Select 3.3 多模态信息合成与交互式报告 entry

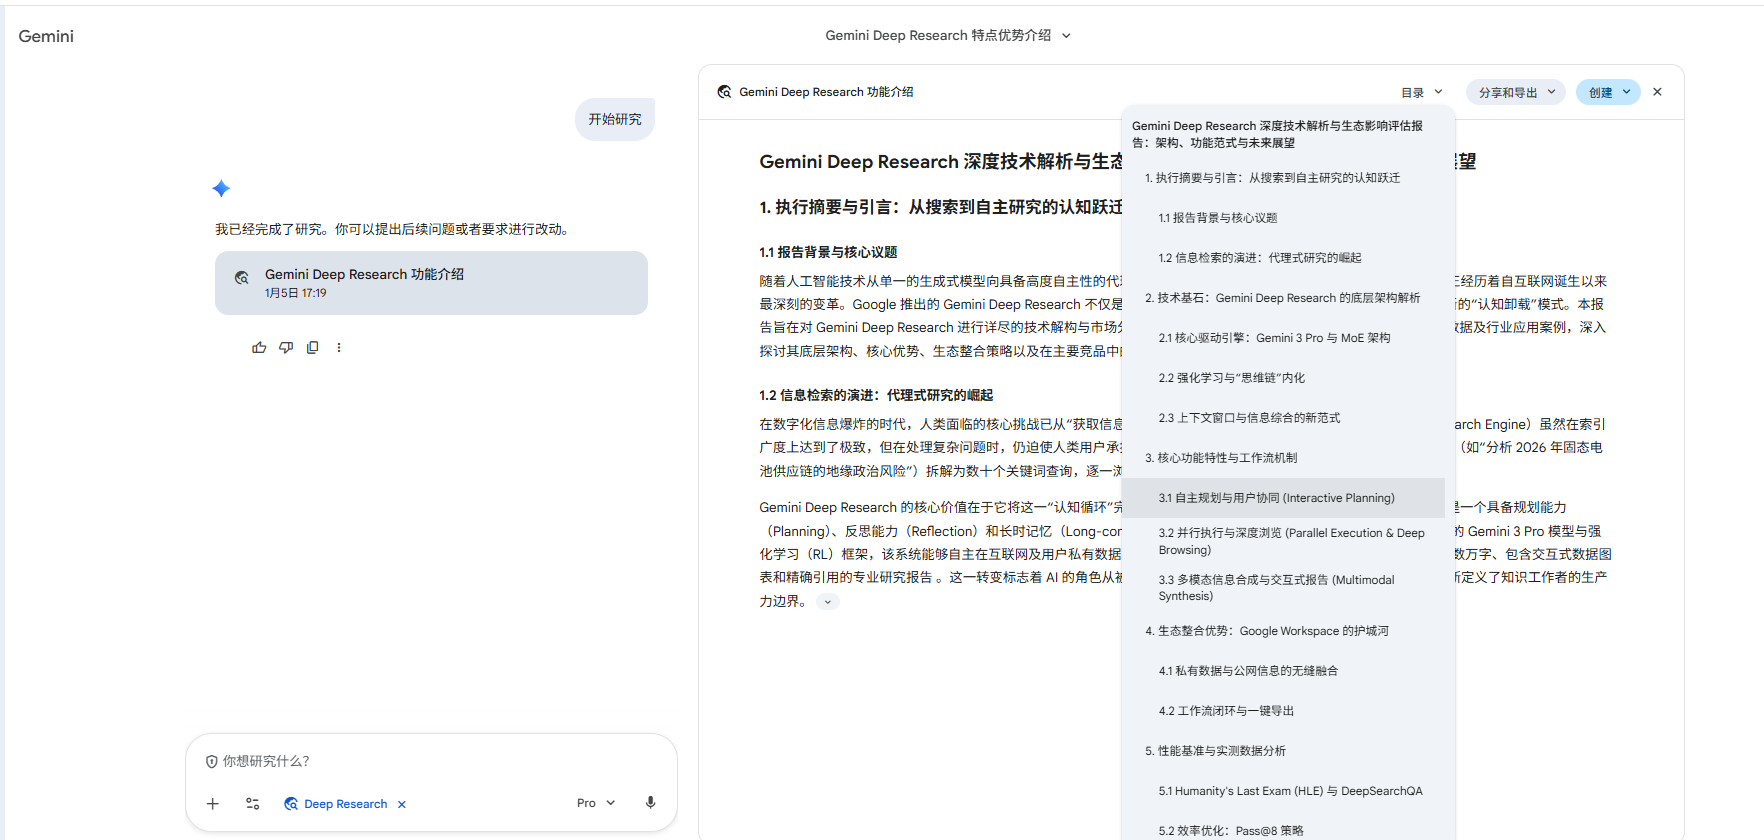tap(1283, 588)
